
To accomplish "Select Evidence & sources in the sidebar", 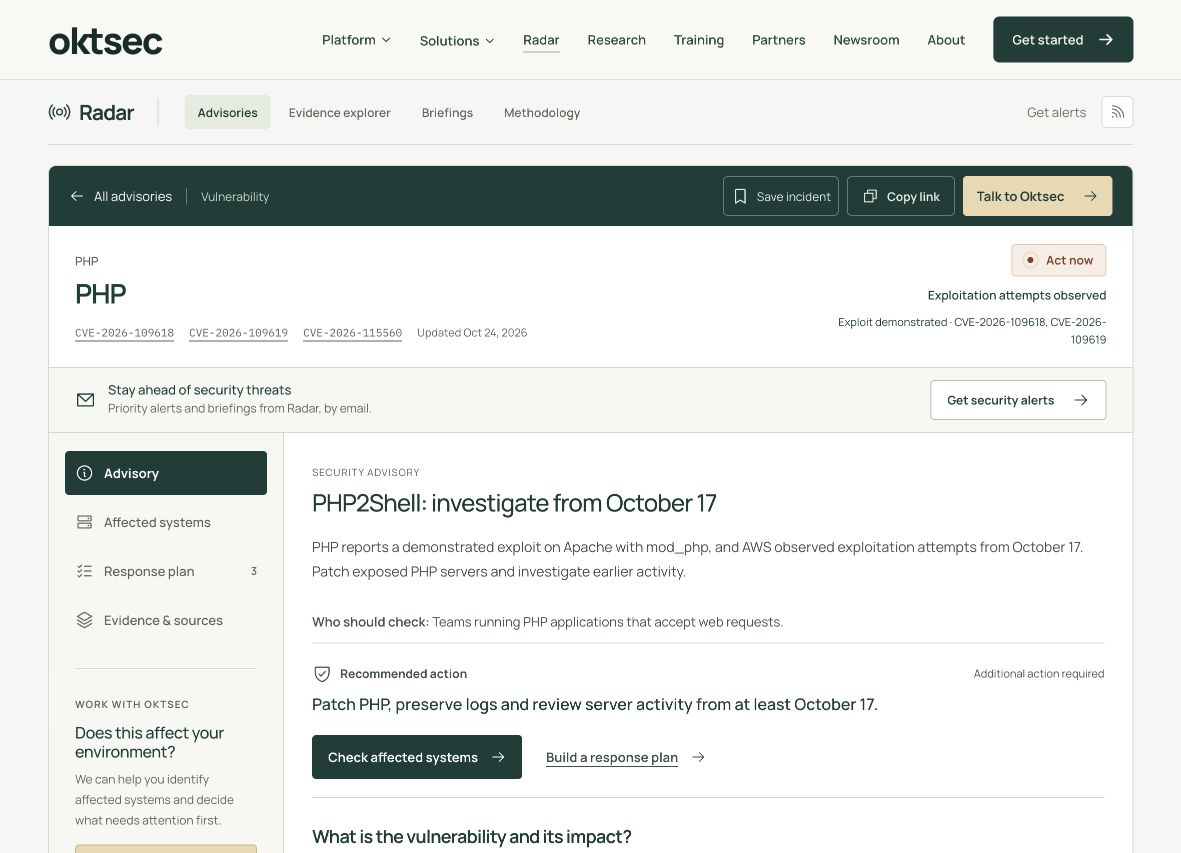I will click(166, 620).
